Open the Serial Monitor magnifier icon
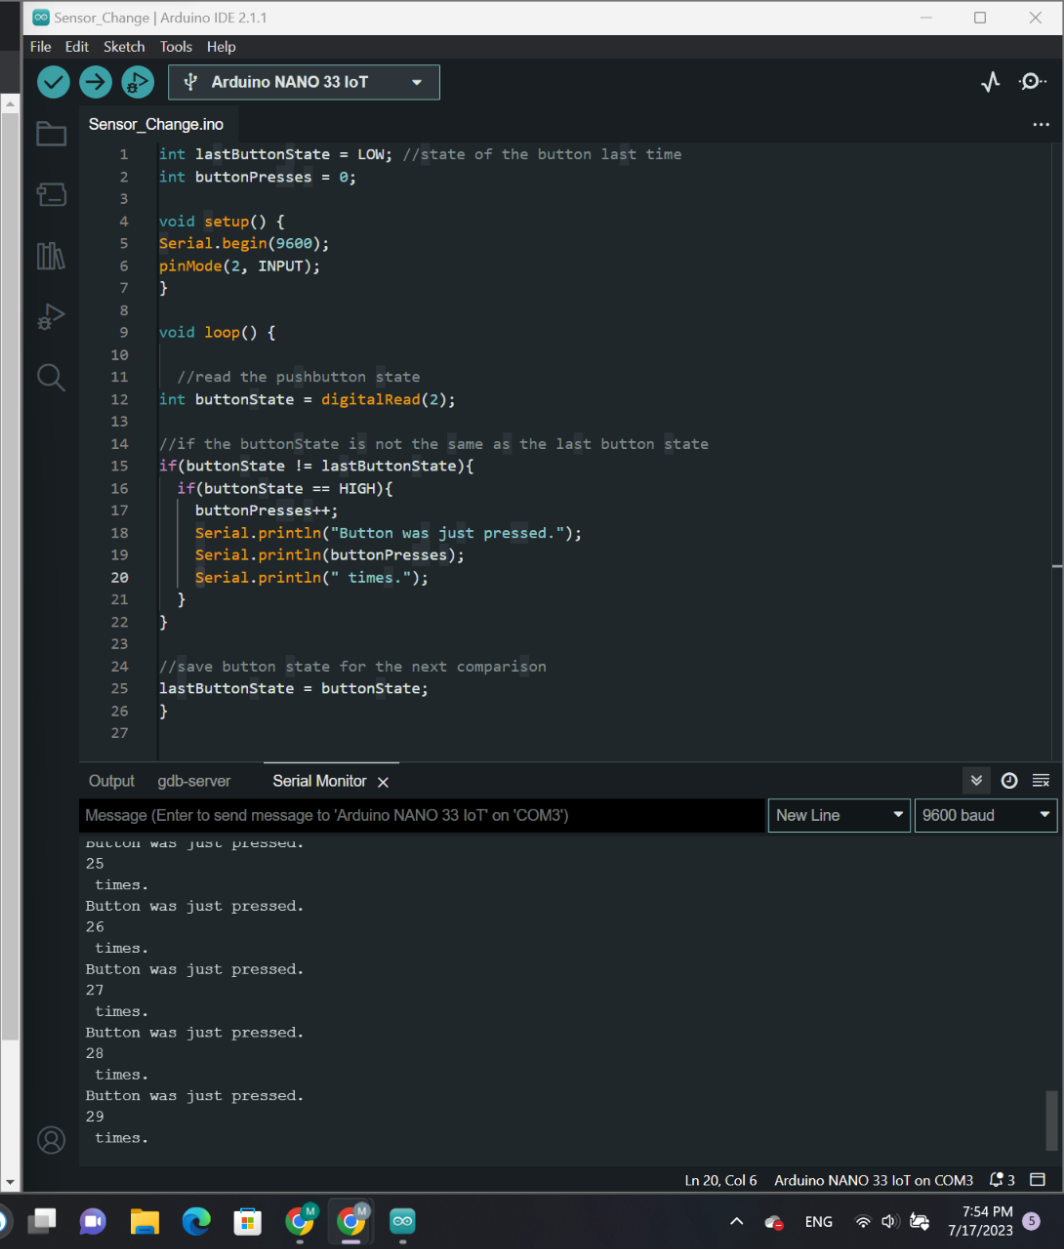1064x1250 pixels. point(1032,82)
